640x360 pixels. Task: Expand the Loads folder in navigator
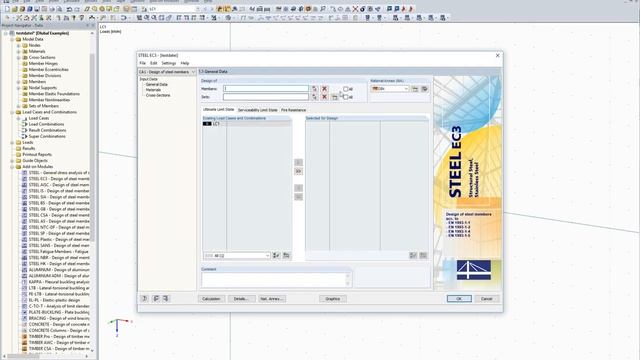(12, 142)
